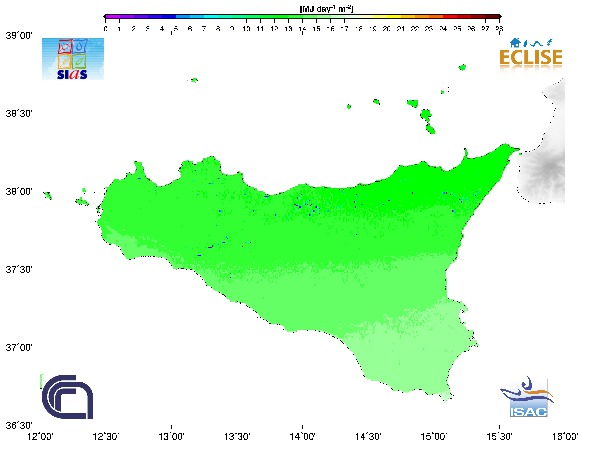The image size is (600, 450).
Task: Click the 15°30' longitude label
Action: tap(499, 437)
